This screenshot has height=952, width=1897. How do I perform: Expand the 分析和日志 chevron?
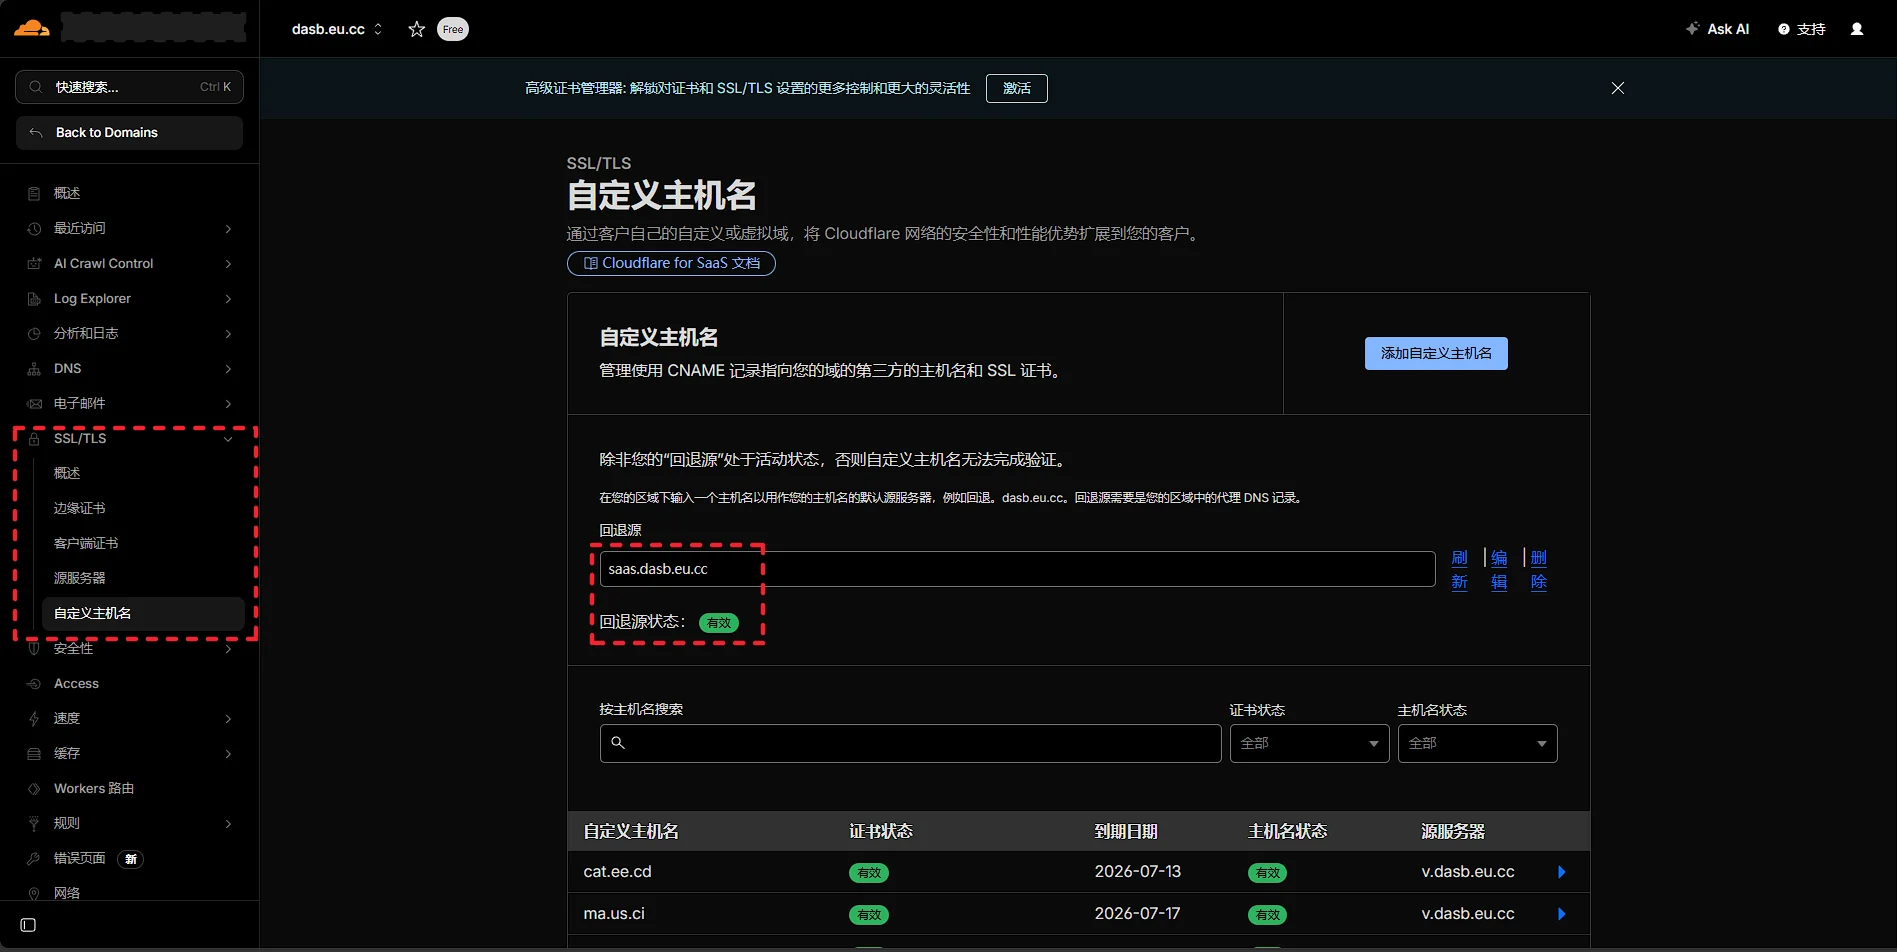pyautogui.click(x=228, y=333)
